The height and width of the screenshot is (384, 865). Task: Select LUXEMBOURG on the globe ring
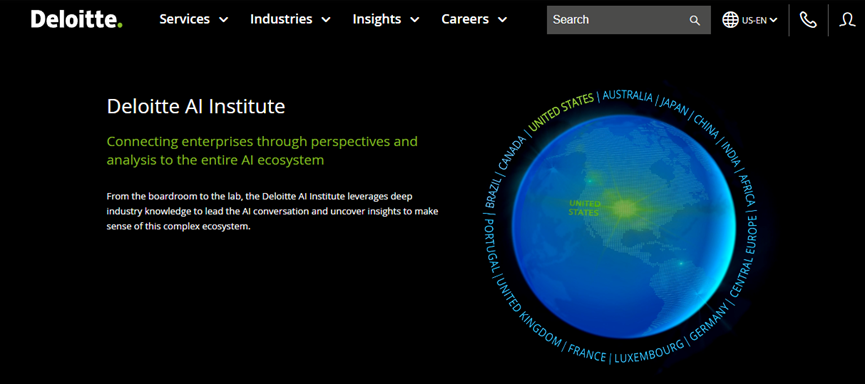point(649,351)
